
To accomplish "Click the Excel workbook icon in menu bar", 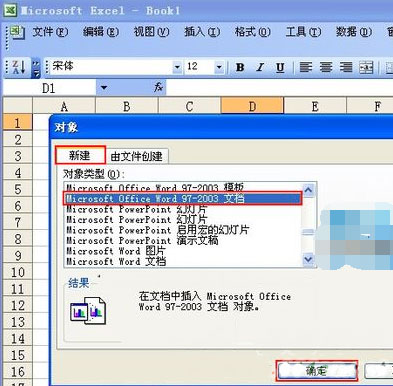I will (17, 32).
